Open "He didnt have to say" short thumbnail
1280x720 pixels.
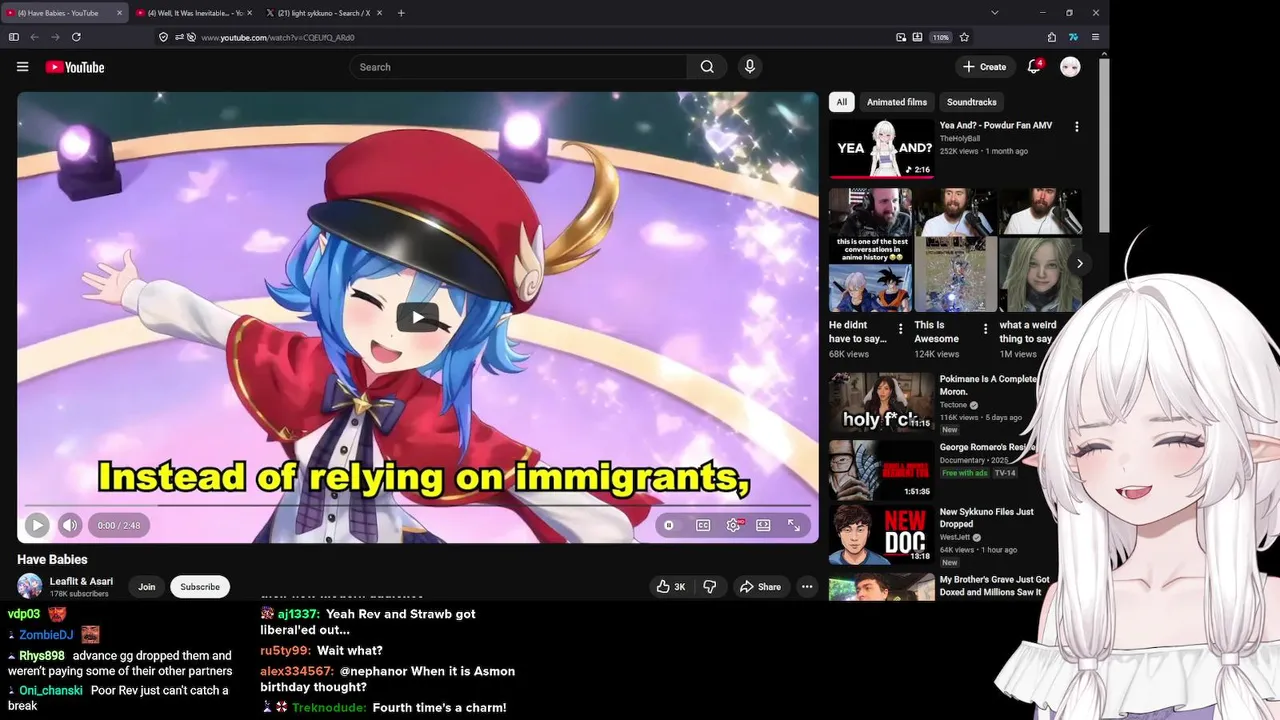click(870, 250)
